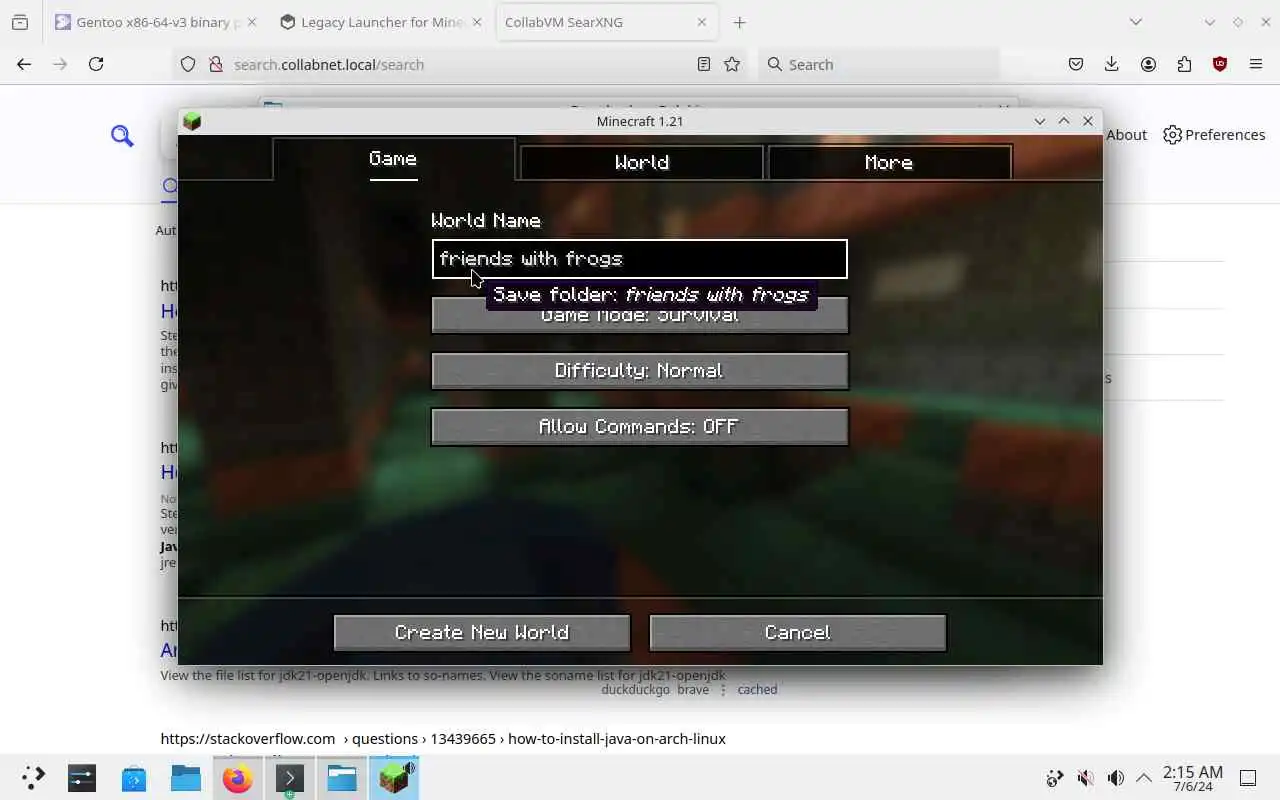Expand hidden system tray icons

(x=1143, y=778)
